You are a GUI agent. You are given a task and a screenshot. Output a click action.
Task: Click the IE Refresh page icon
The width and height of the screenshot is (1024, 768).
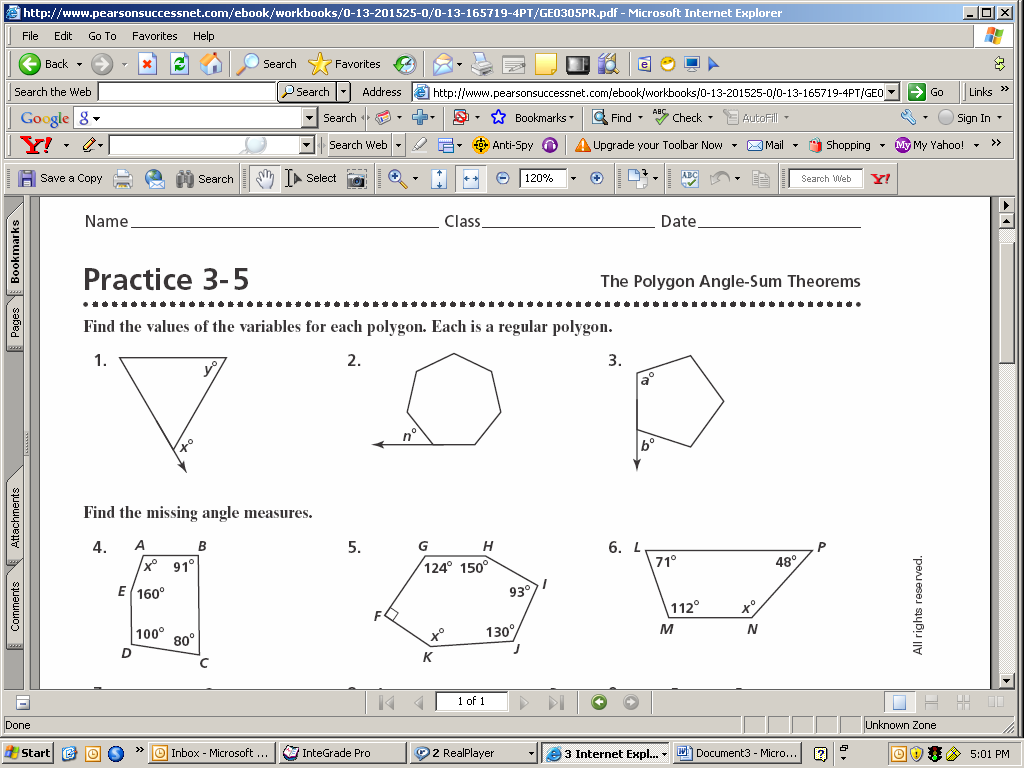pos(179,64)
